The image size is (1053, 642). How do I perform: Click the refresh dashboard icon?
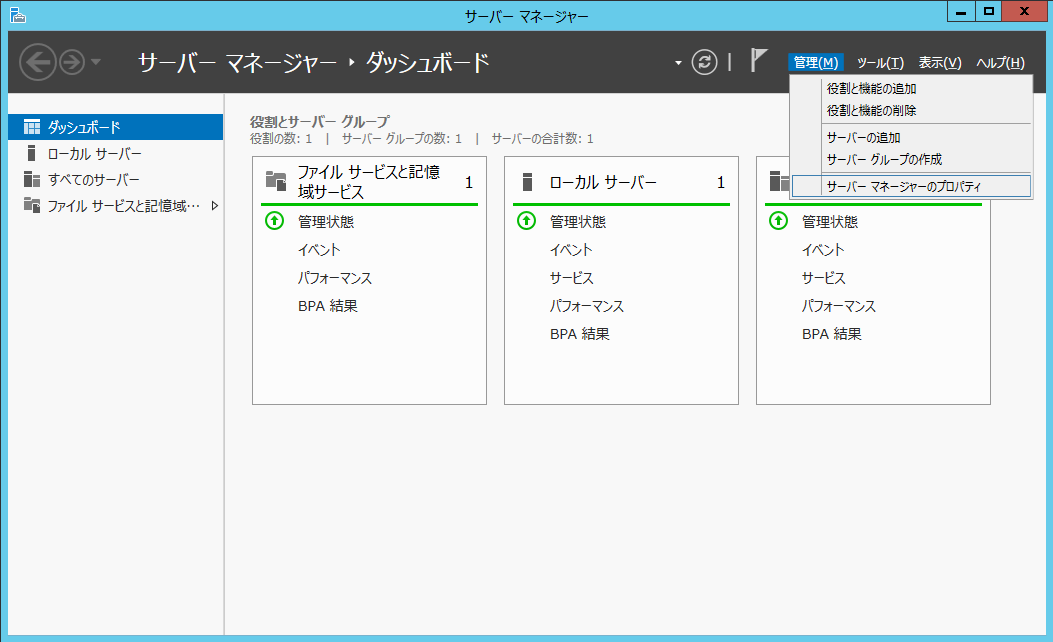[x=705, y=62]
